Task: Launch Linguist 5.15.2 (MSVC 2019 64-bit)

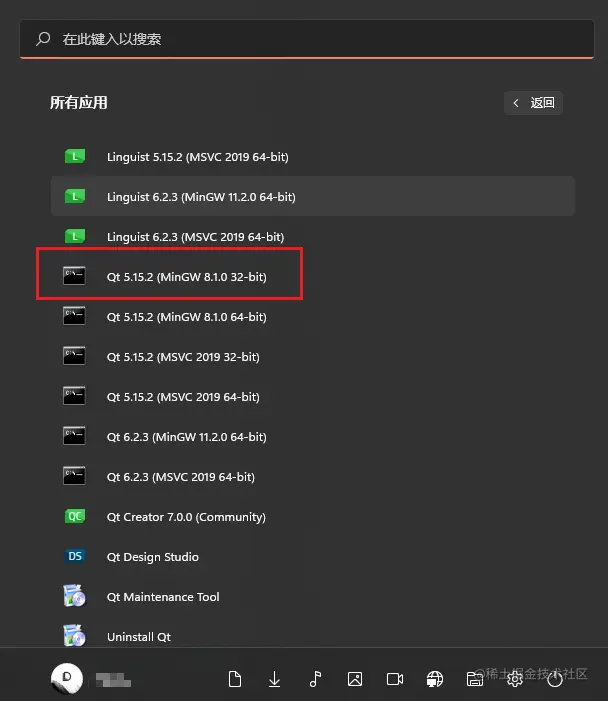Action: [x=312, y=156]
